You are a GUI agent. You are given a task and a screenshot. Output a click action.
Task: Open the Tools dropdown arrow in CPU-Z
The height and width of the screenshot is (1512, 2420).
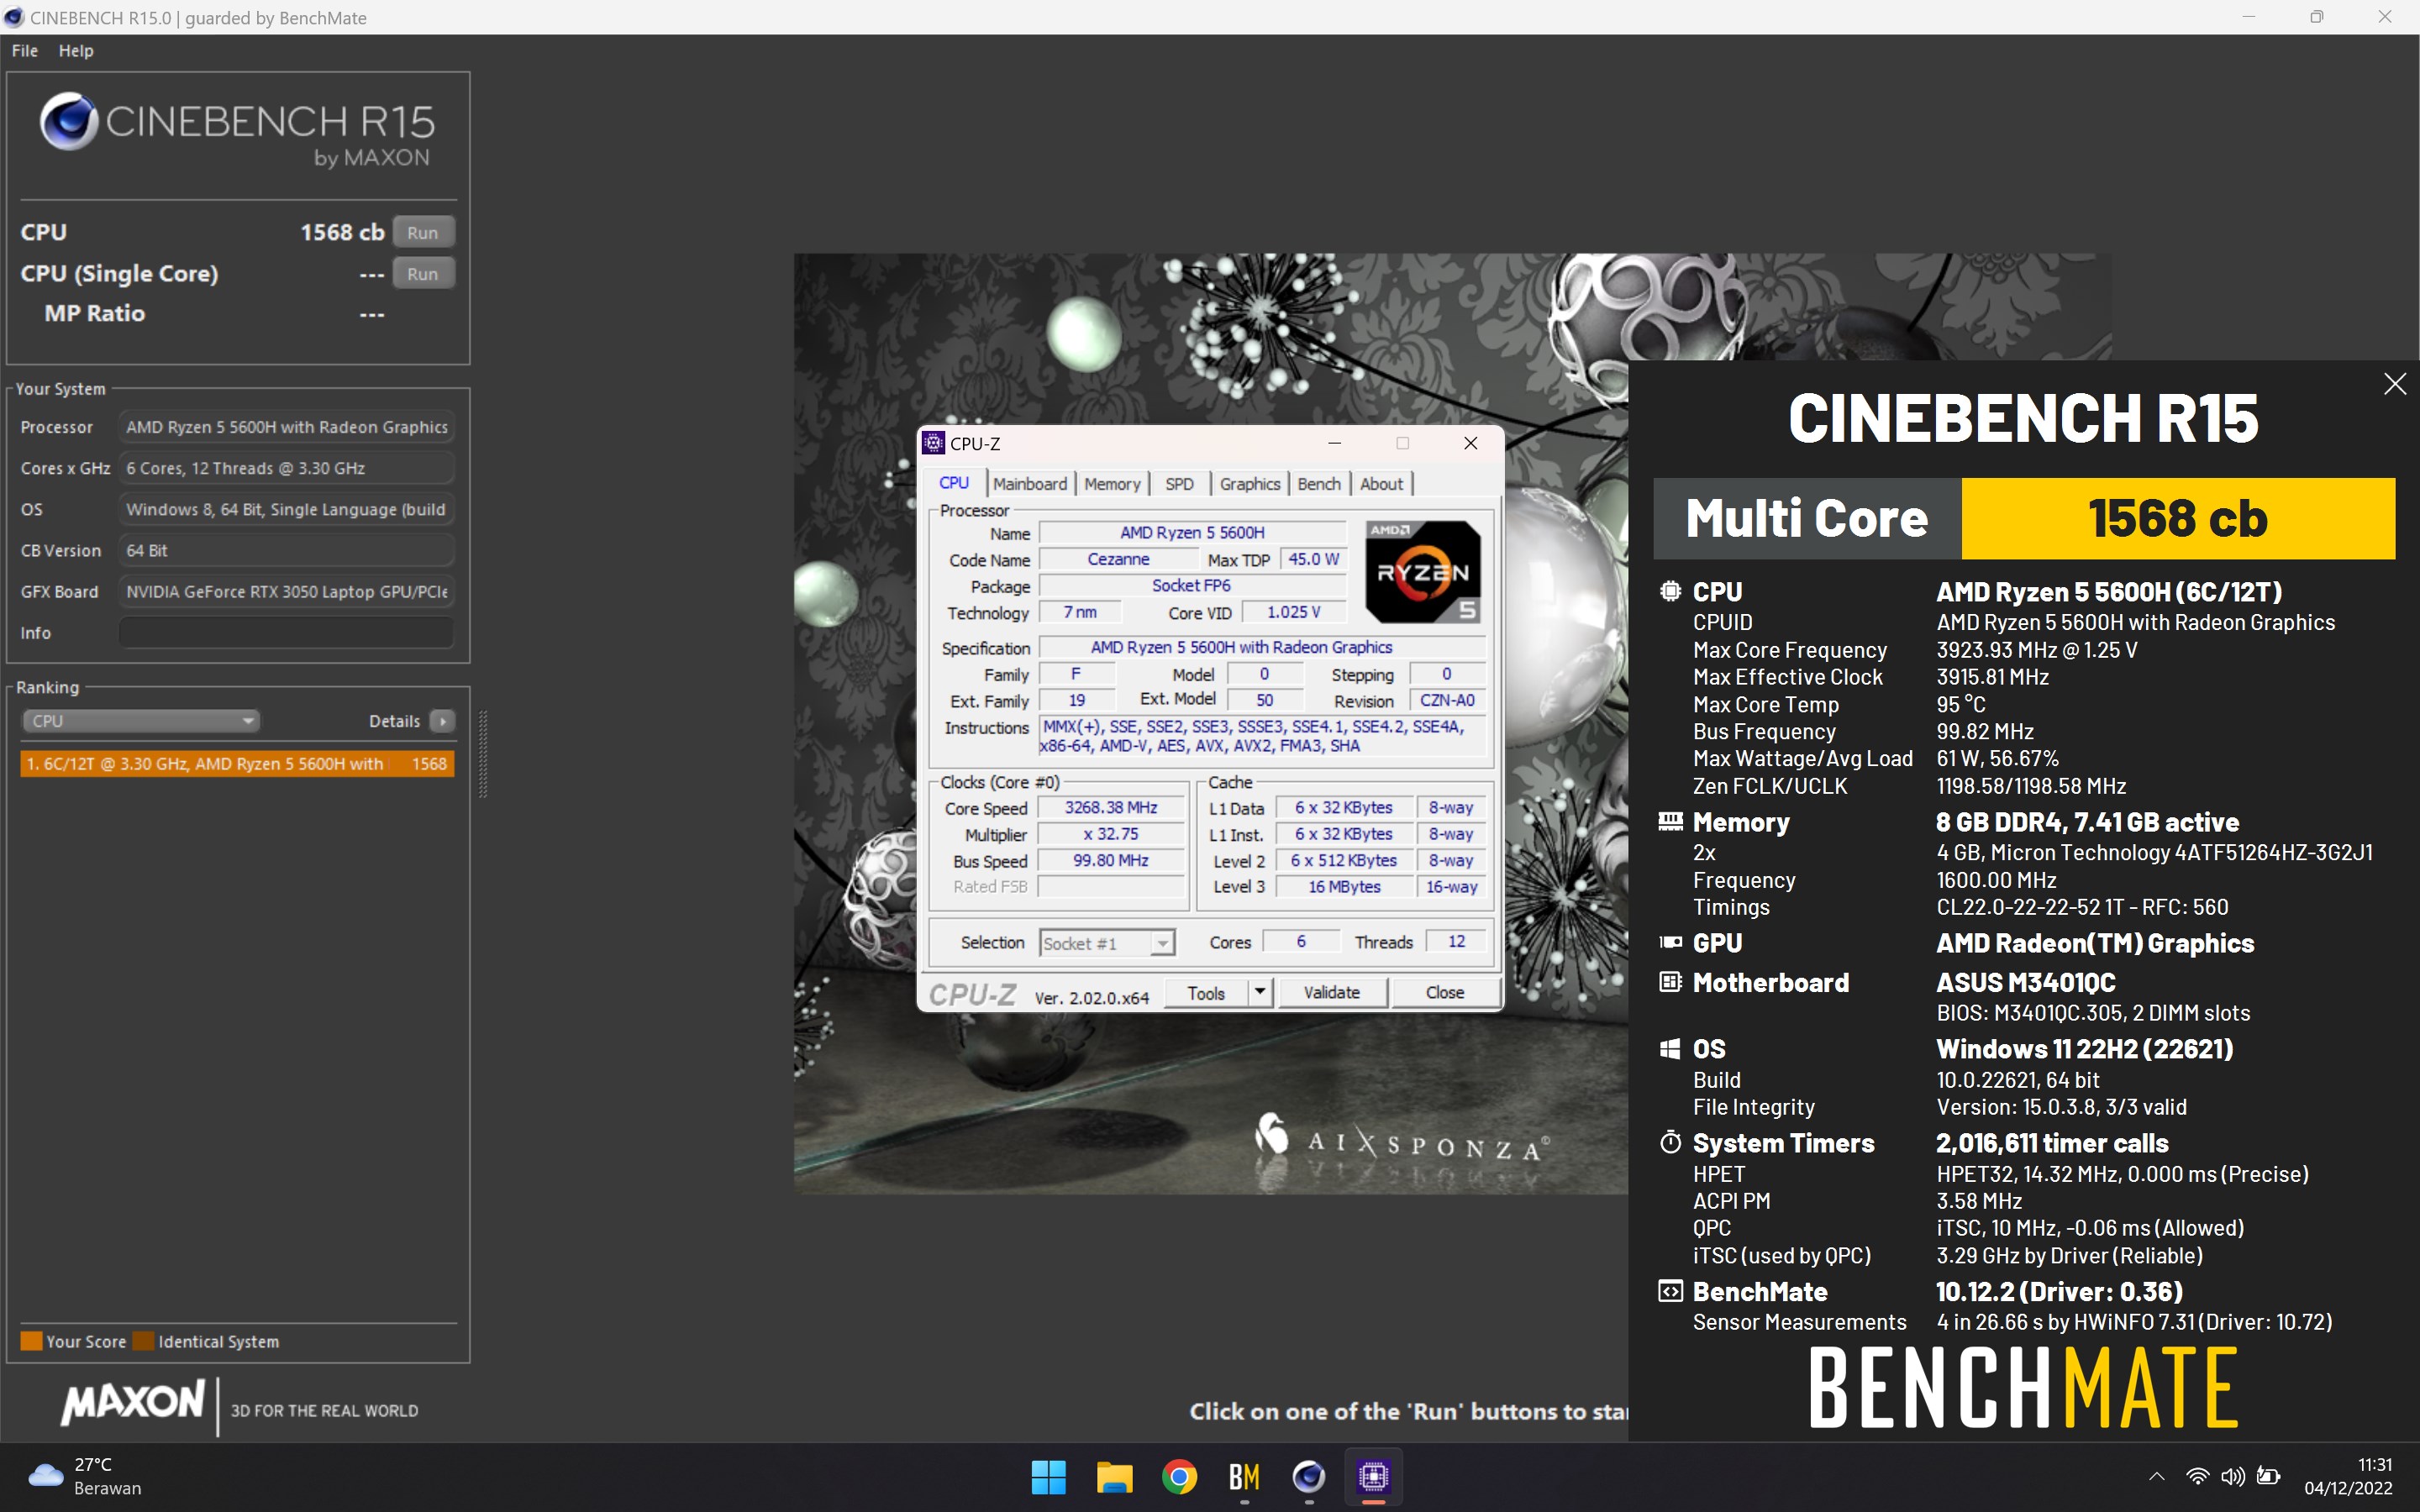(1260, 993)
